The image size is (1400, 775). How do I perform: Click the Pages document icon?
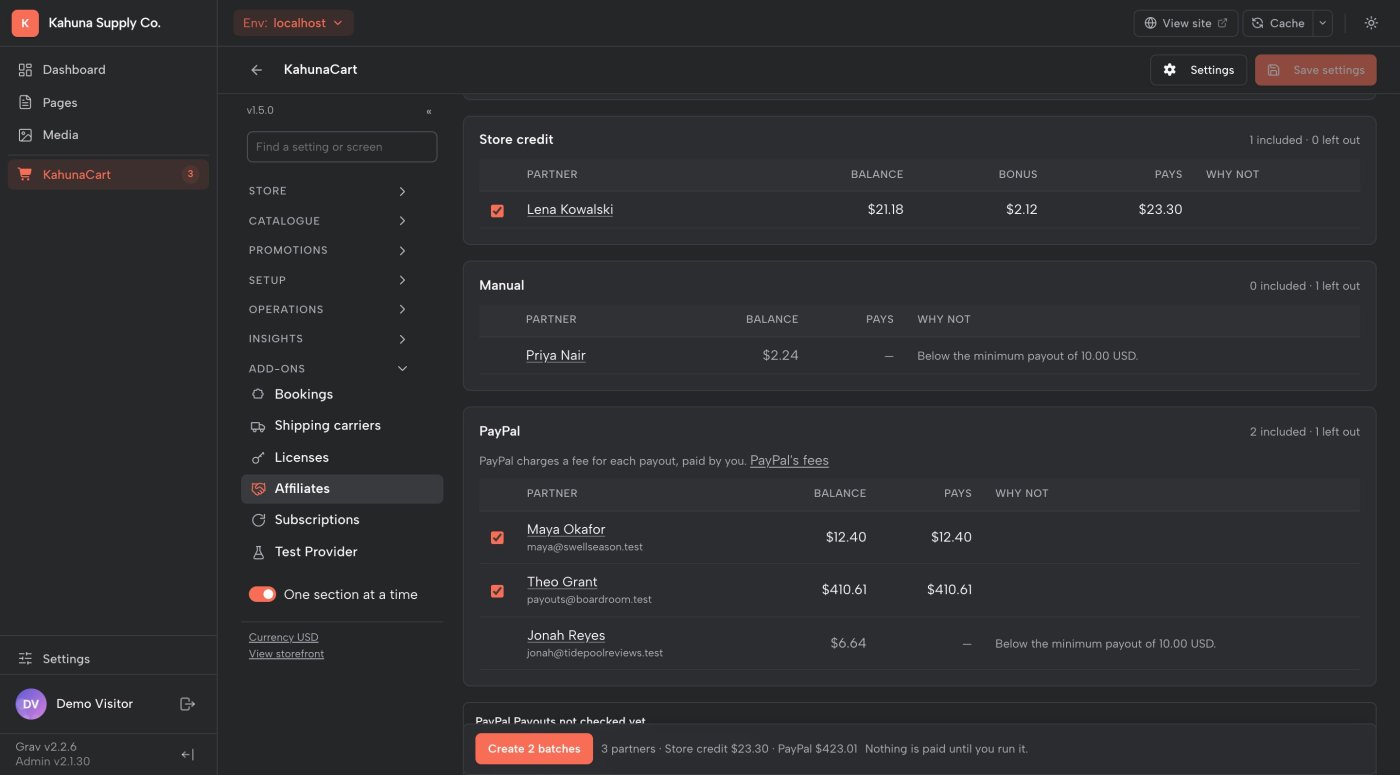click(26, 103)
